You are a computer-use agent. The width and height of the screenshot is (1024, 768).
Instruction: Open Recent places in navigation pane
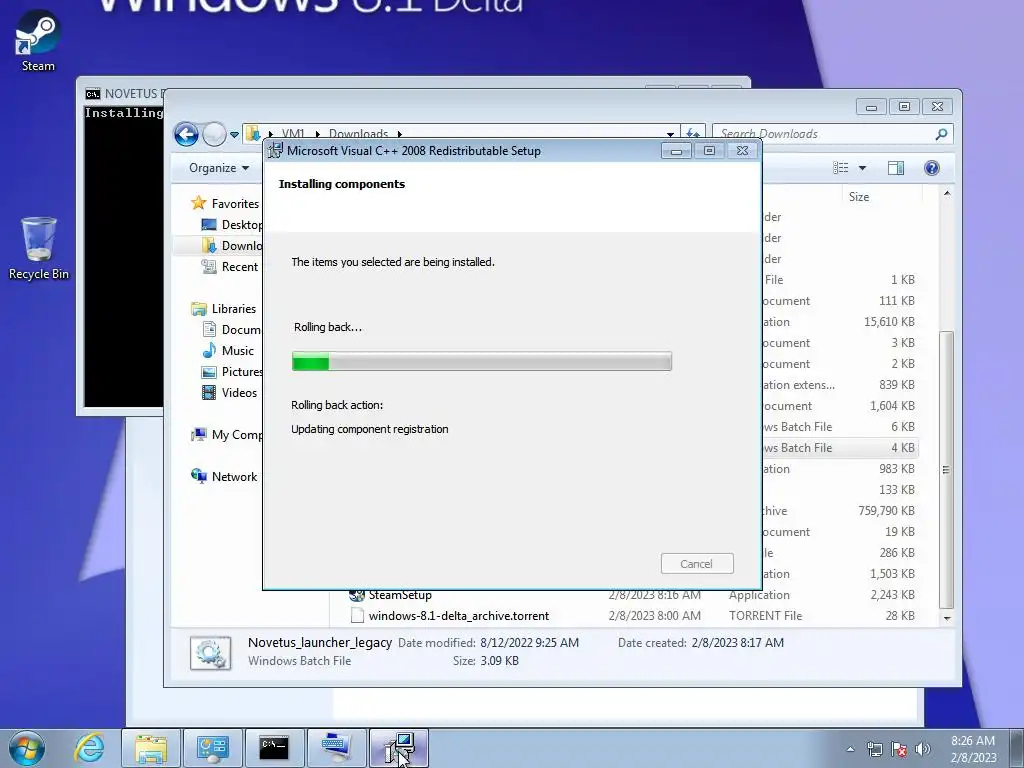(x=230, y=266)
